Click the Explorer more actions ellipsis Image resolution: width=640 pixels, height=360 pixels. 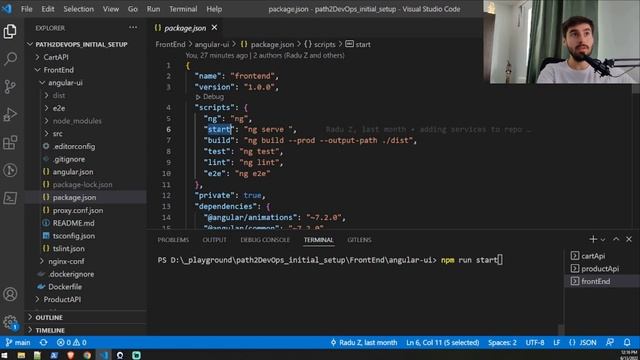point(133,28)
